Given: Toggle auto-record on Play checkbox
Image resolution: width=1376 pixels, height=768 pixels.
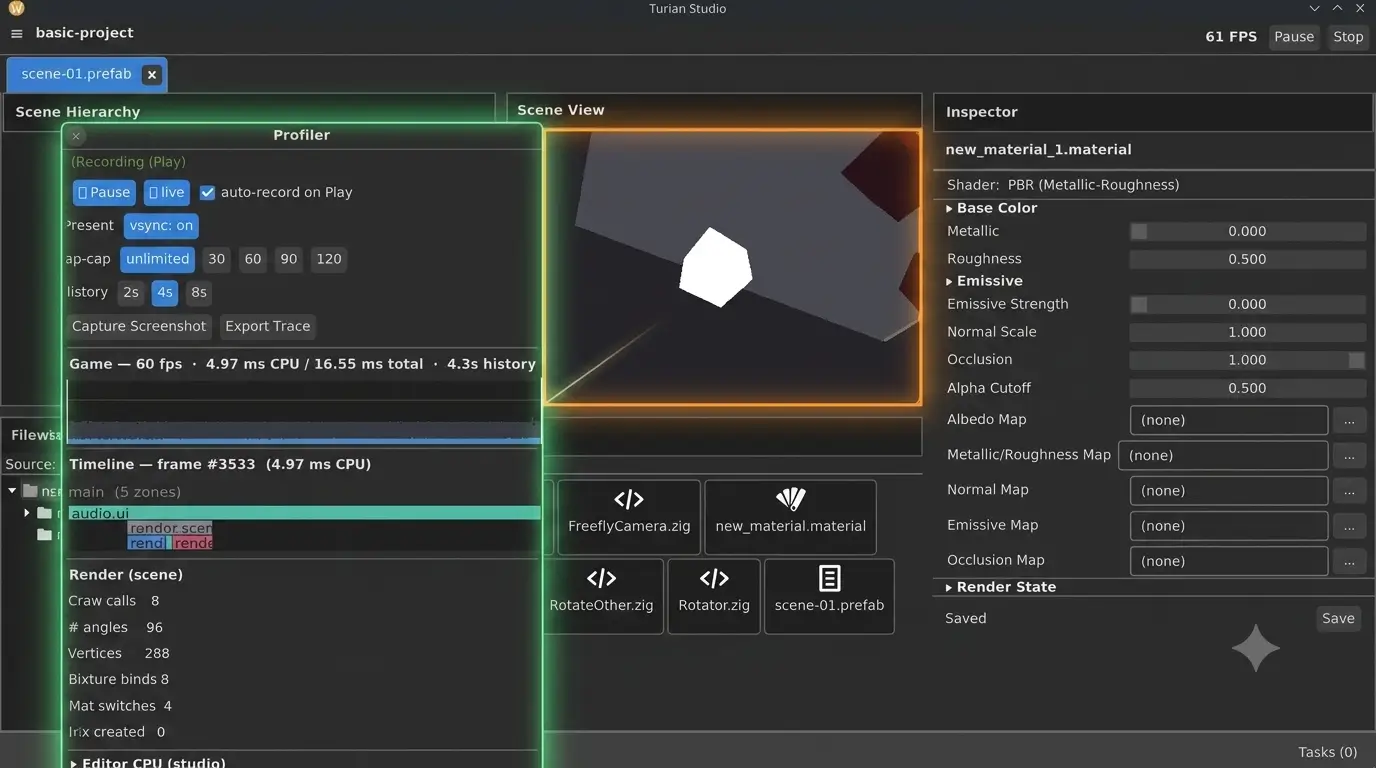Looking at the screenshot, I should [x=207, y=192].
